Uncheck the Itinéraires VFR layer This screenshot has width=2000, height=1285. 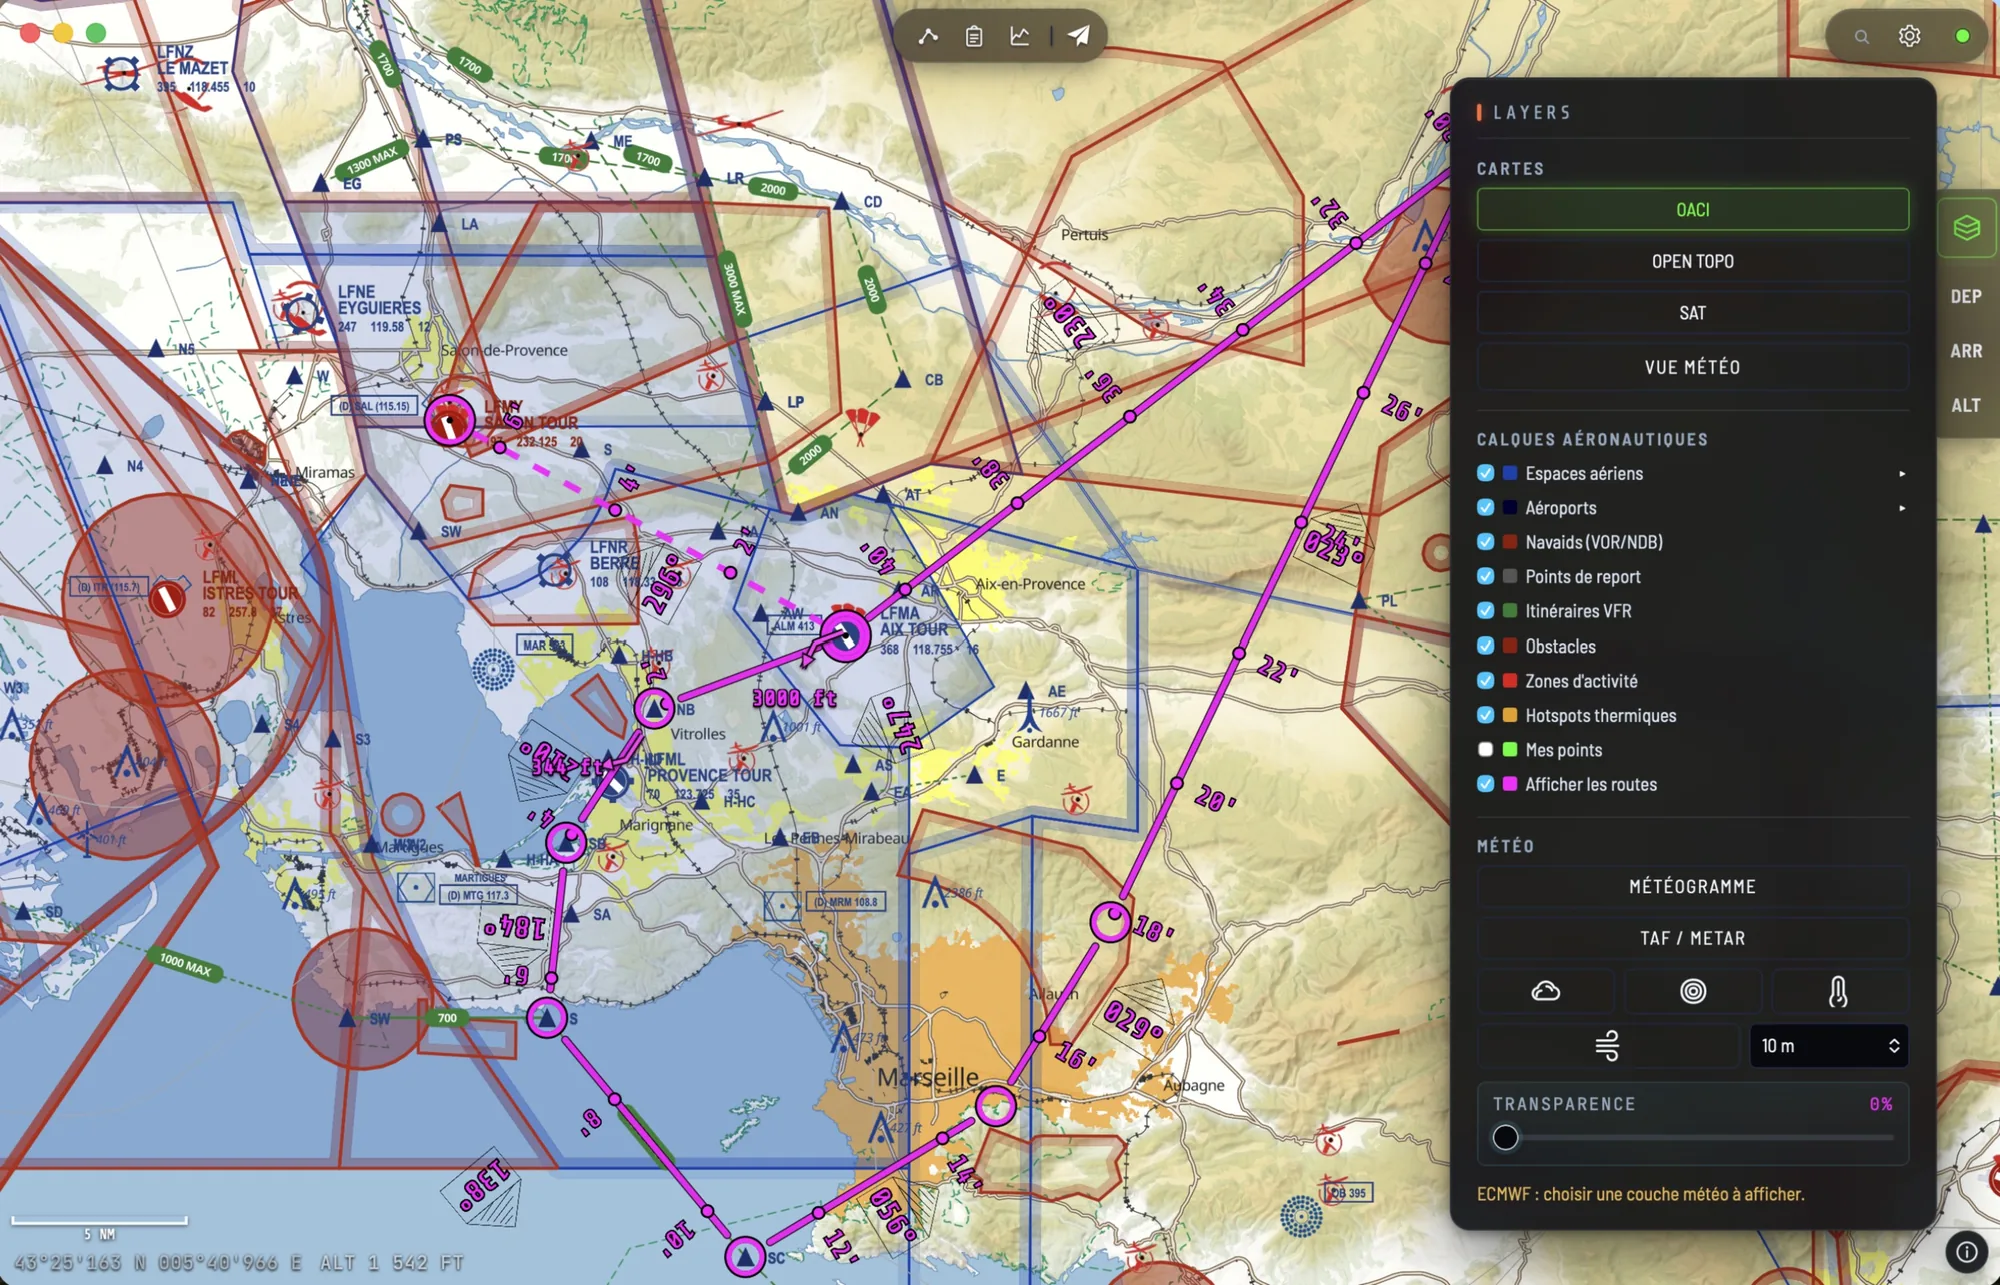1485,611
